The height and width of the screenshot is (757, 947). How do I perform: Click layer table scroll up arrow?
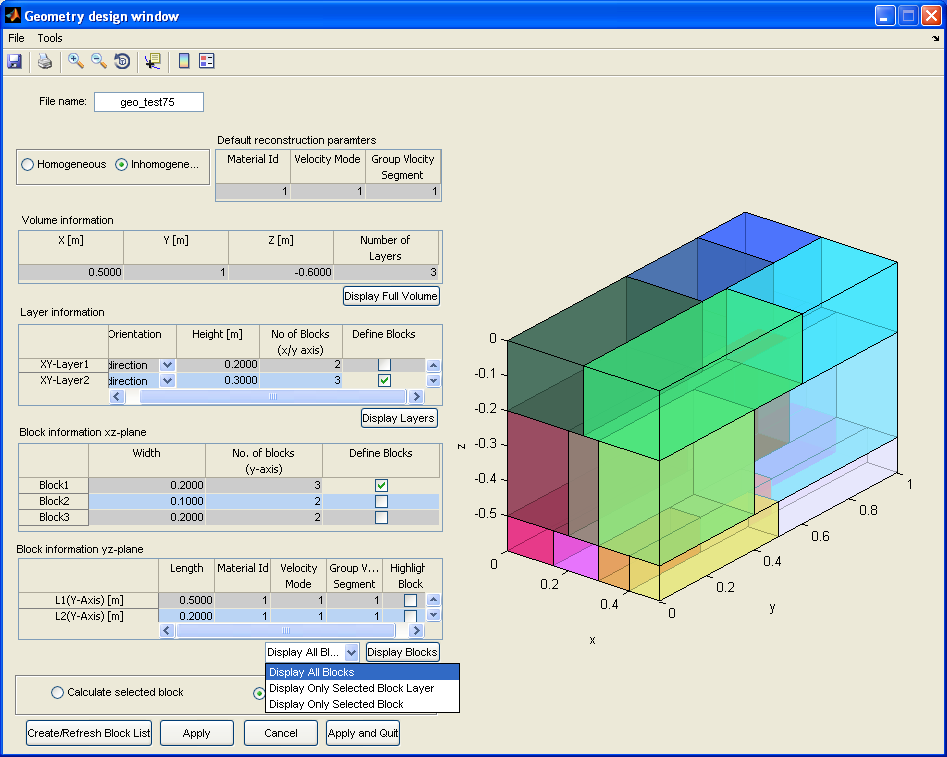click(433, 366)
